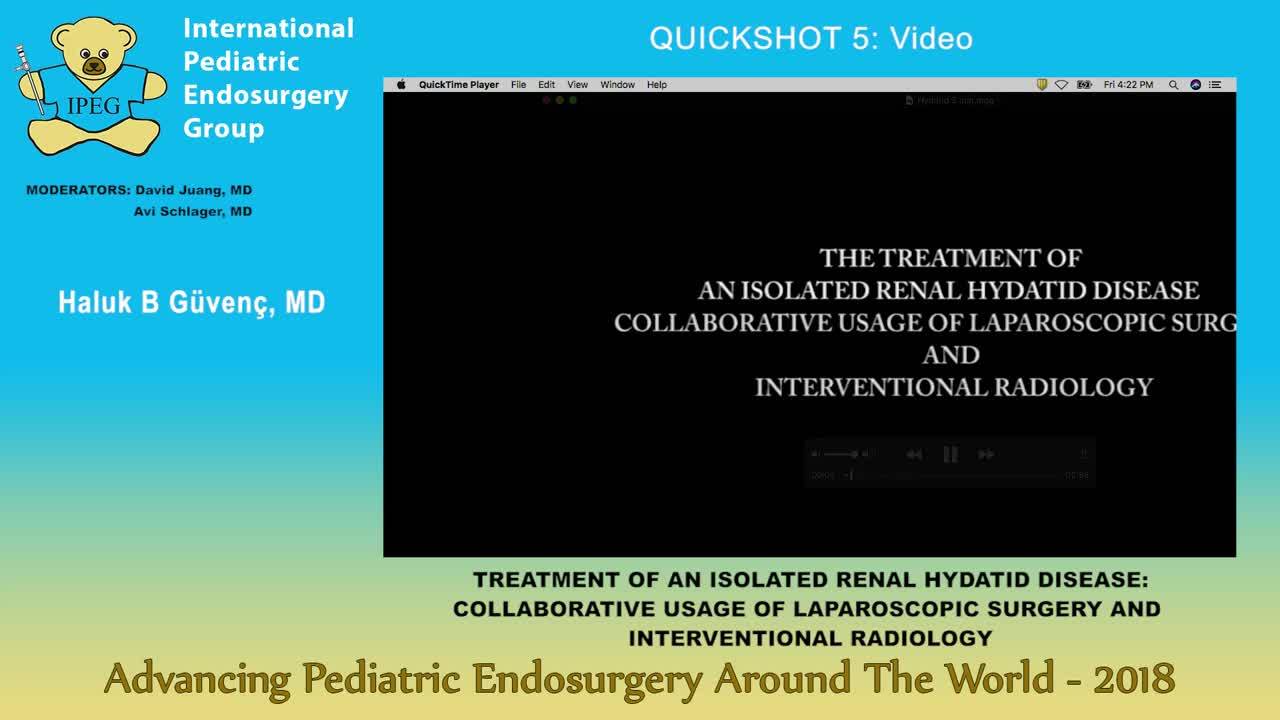Toggle full screen with the green window button
The height and width of the screenshot is (720, 1280).
(x=572, y=100)
